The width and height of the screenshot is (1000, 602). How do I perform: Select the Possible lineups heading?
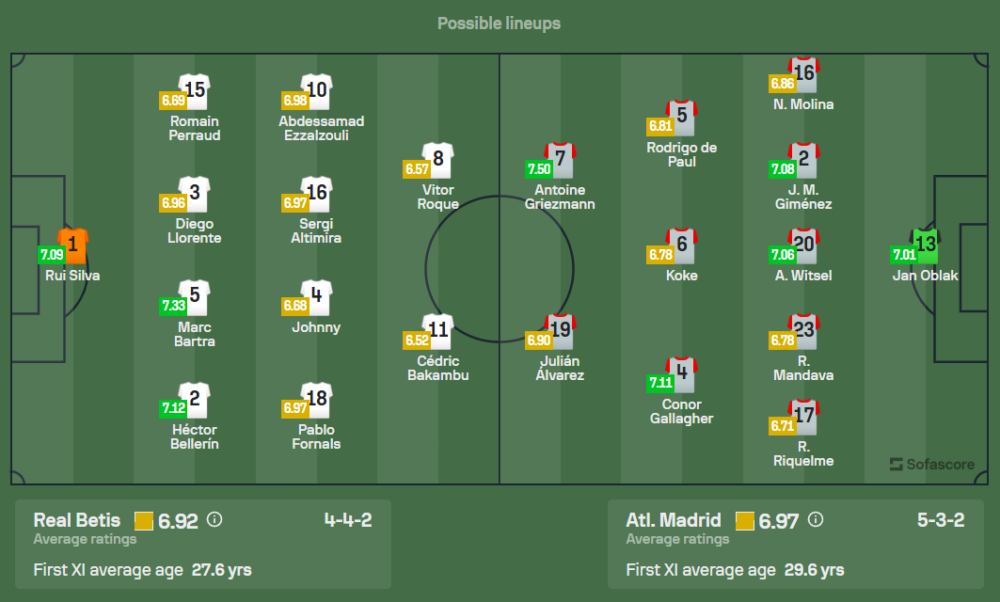(499, 23)
